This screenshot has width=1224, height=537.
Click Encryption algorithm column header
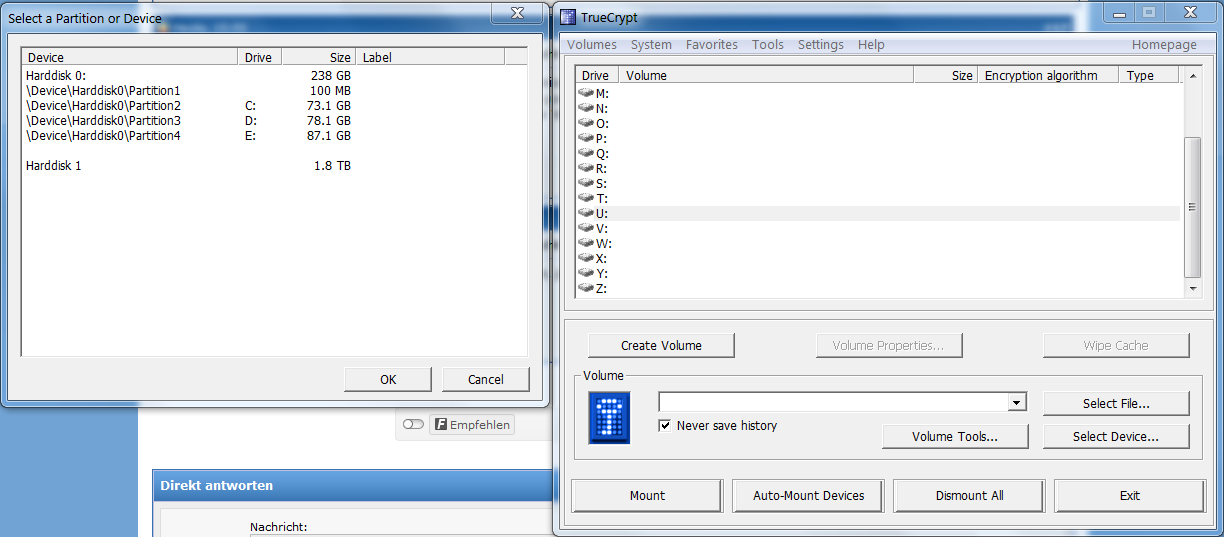(1047, 75)
